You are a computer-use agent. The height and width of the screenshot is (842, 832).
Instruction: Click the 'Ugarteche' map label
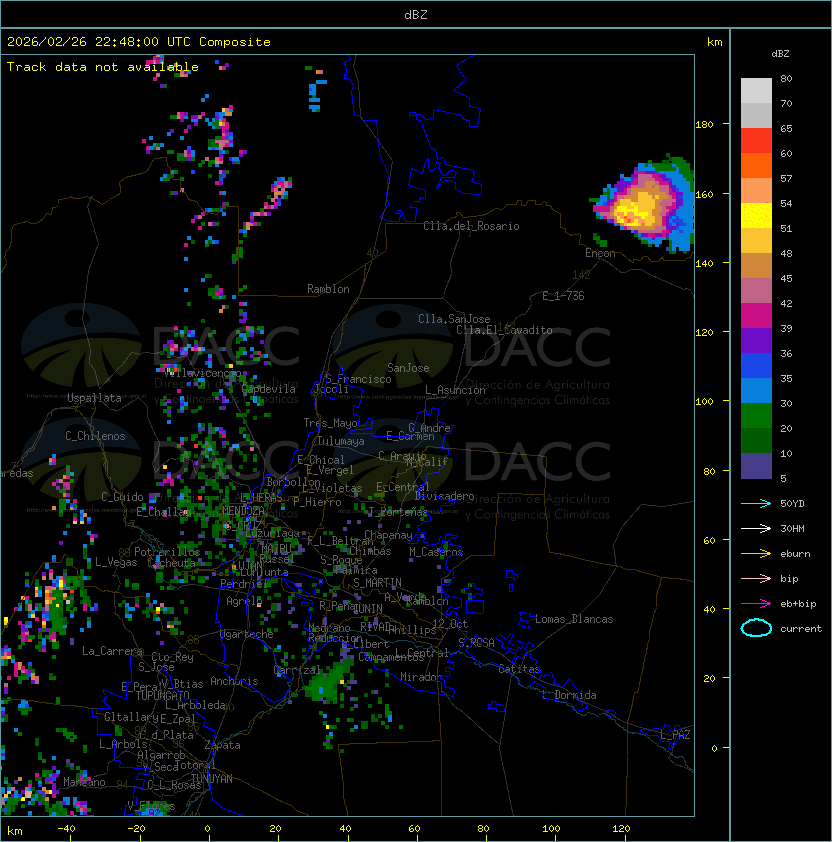(247, 634)
